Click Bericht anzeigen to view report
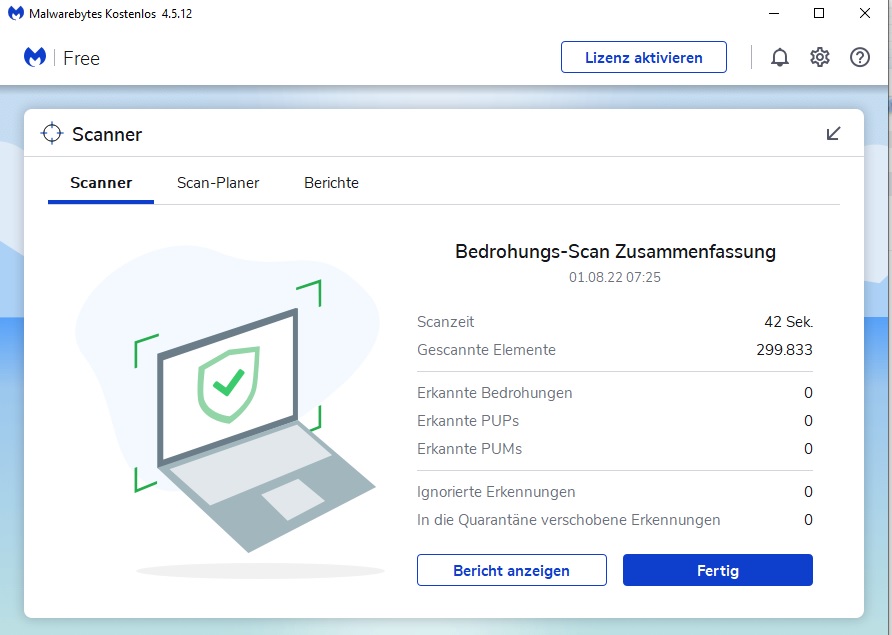The width and height of the screenshot is (892, 635). [x=511, y=570]
